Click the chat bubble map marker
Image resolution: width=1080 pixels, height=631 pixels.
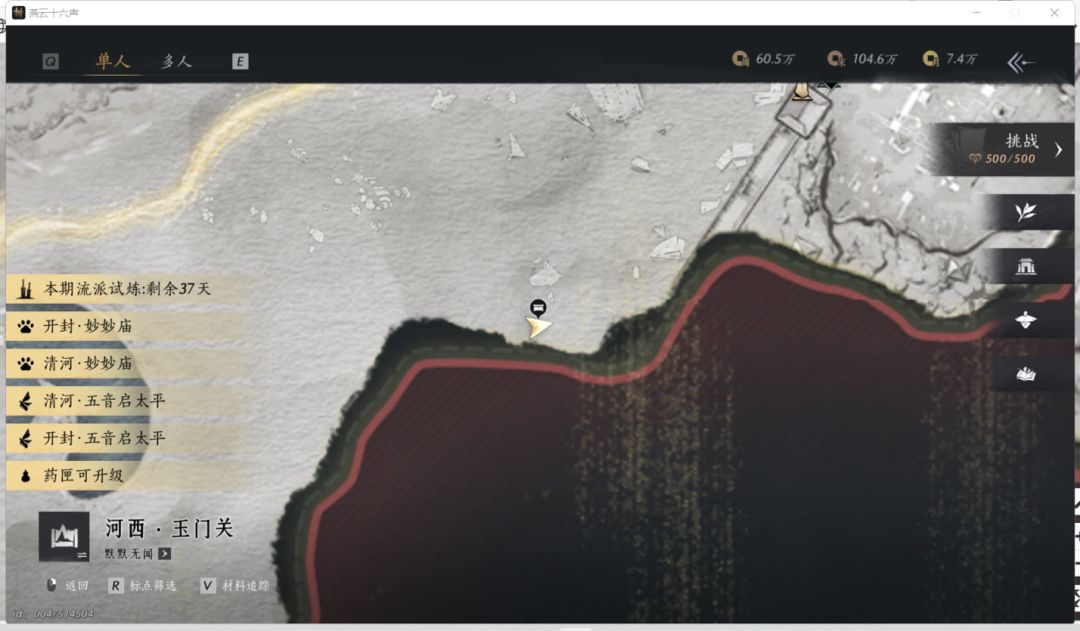click(x=538, y=307)
